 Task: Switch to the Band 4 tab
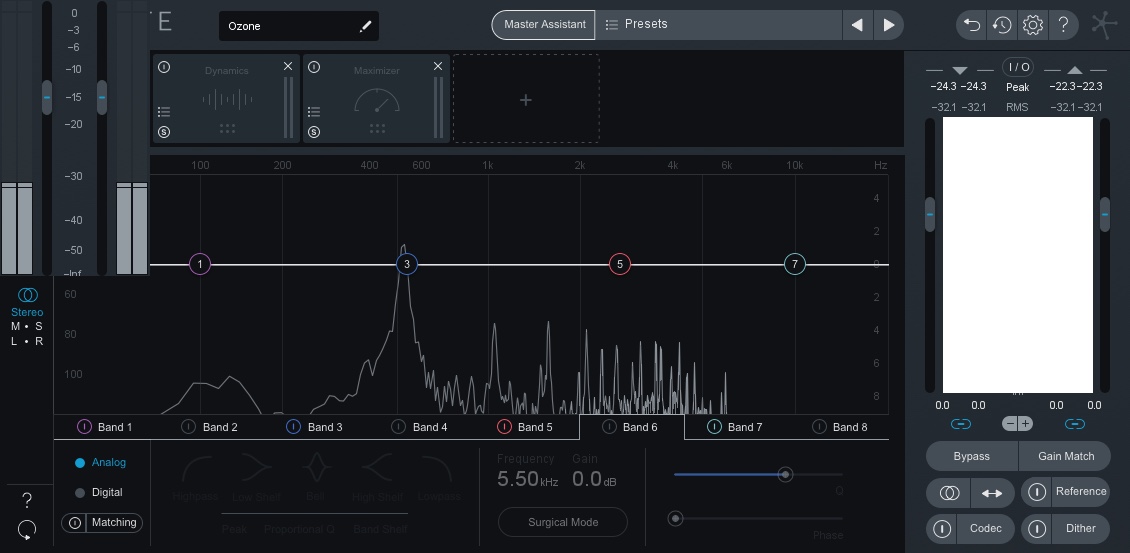421,427
